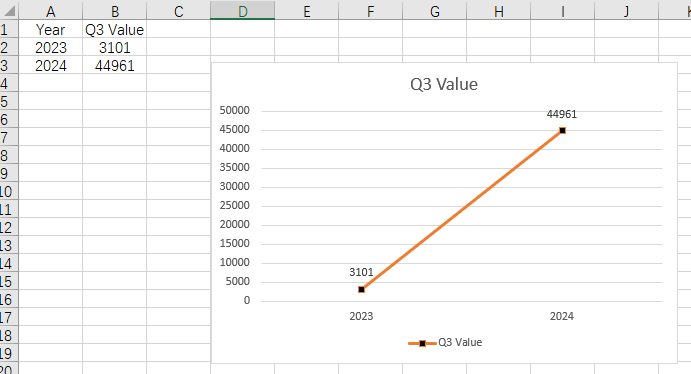691x374 pixels.
Task: Select row 3 header
Action: (x=9, y=65)
